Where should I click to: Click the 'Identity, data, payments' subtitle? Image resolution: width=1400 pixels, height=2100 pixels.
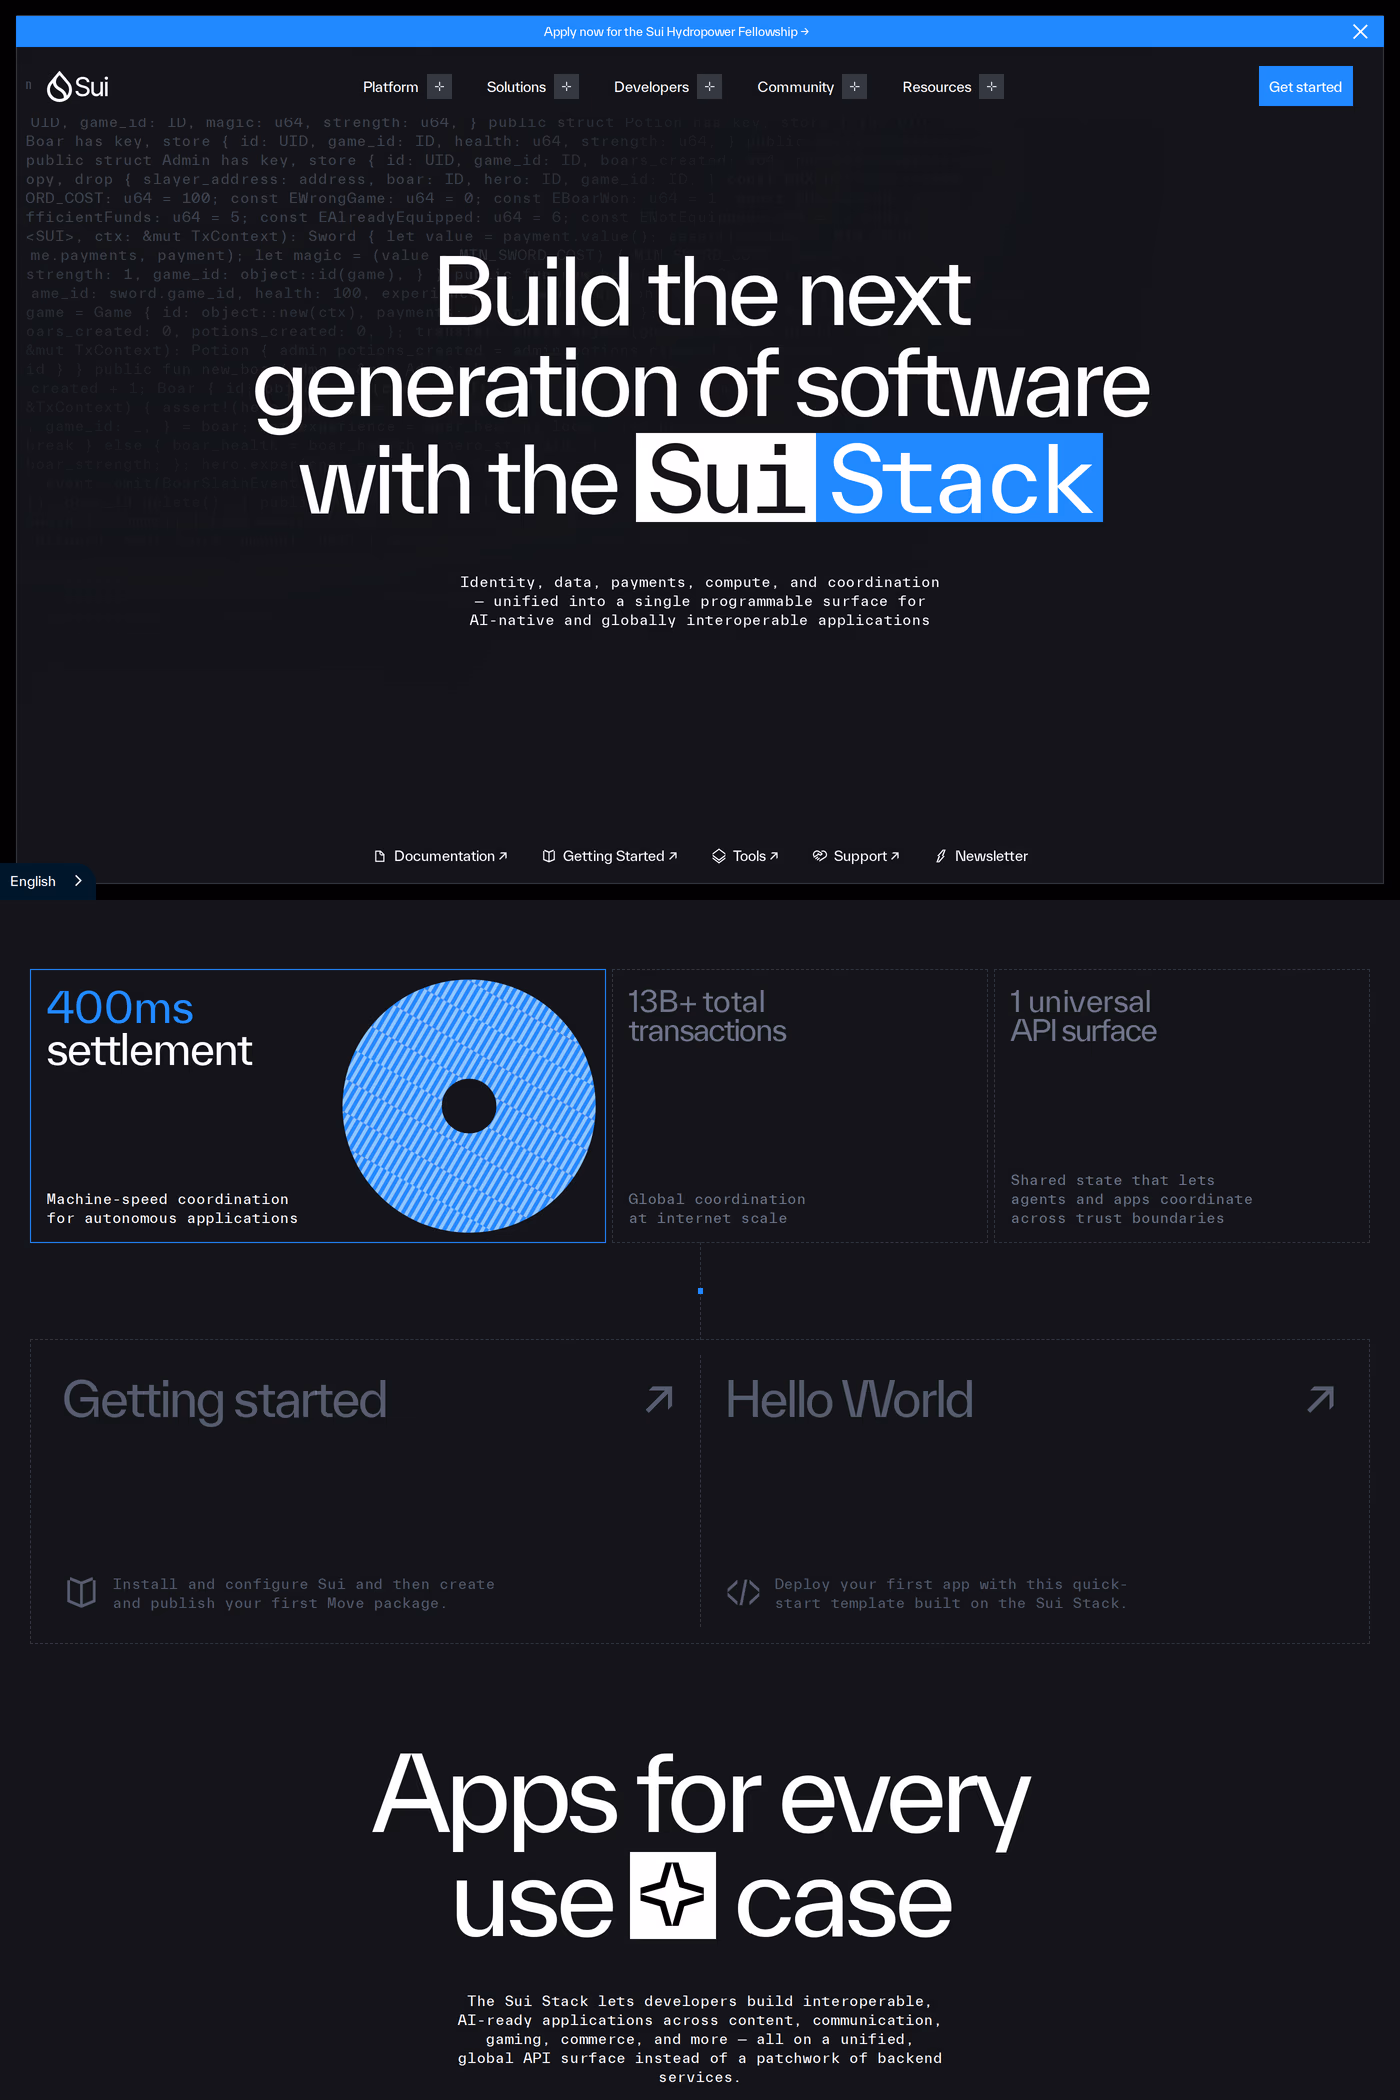(700, 601)
